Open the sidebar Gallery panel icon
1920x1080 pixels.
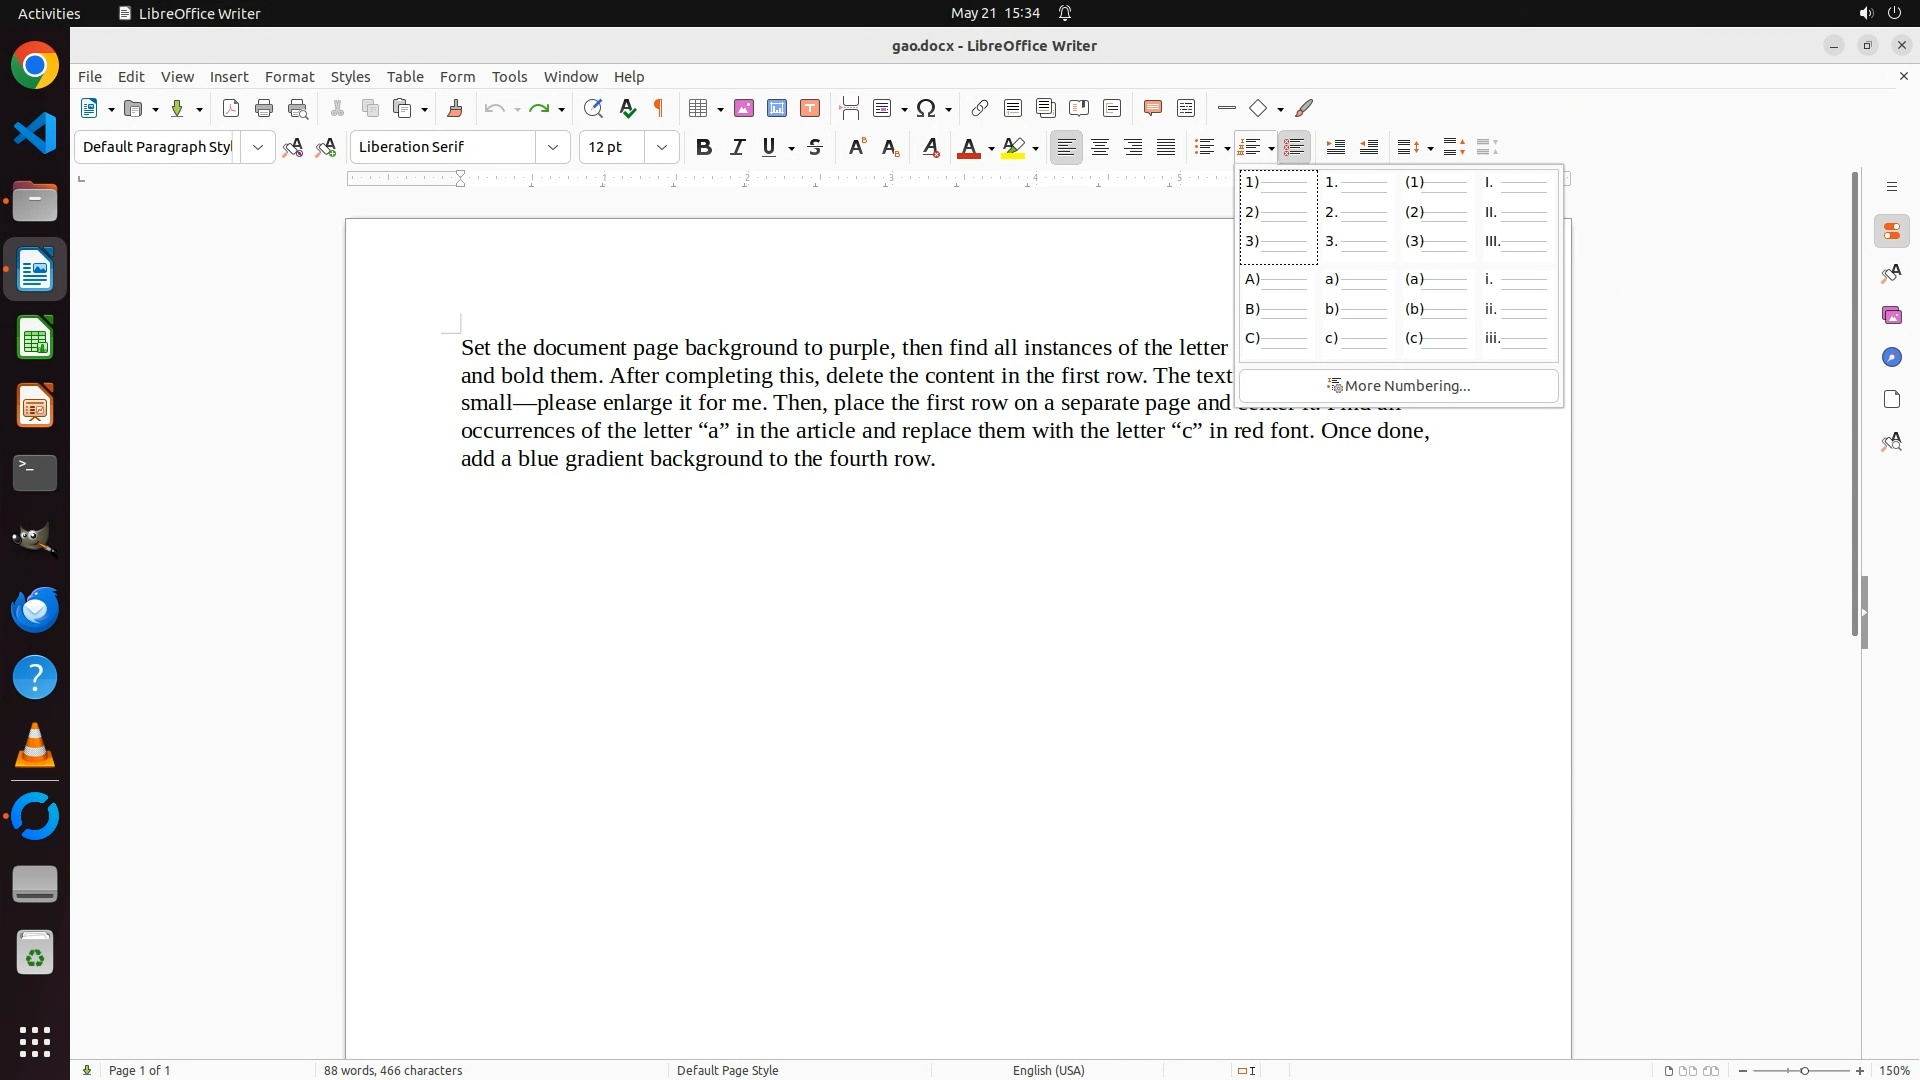pos(1891,315)
